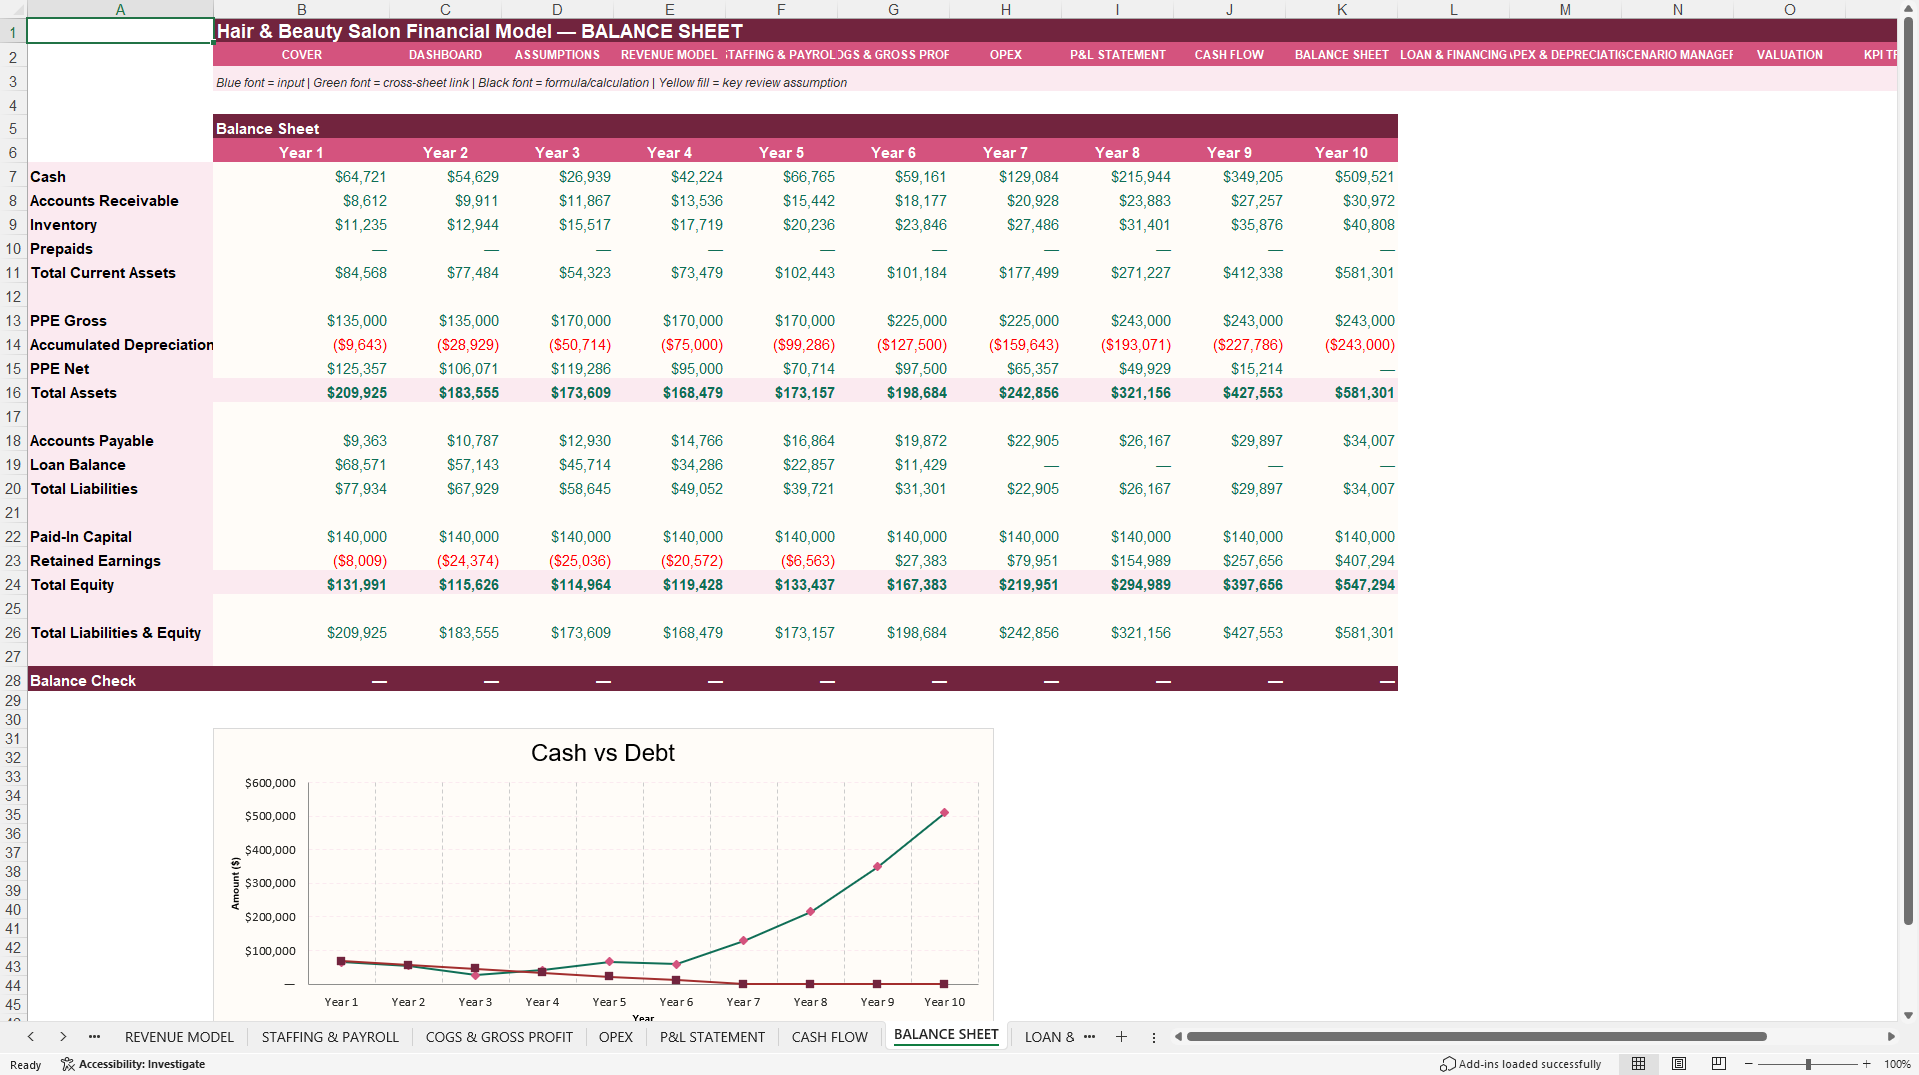Viewport: 1919px width, 1075px height.
Task: Go to ASSUMPTIONS via navigation link
Action: click(x=557, y=55)
